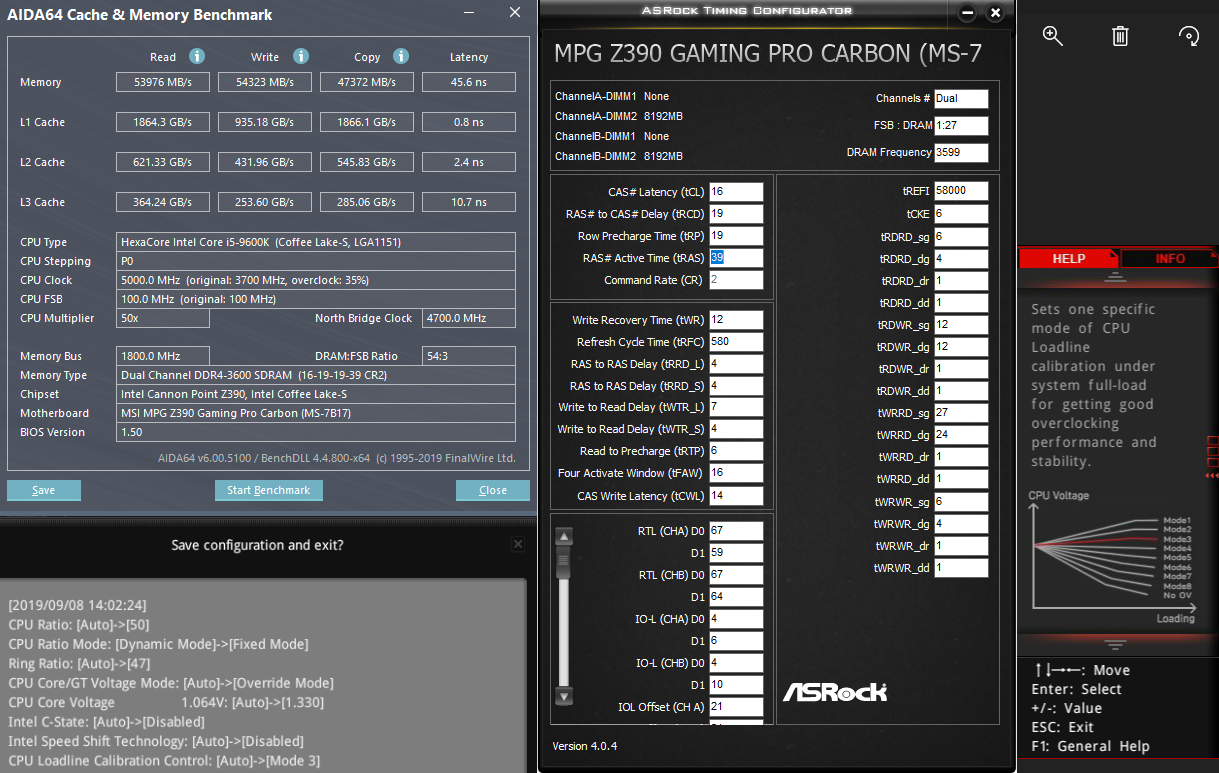
Task: Click the Save button in AIDA64
Action: (x=44, y=490)
